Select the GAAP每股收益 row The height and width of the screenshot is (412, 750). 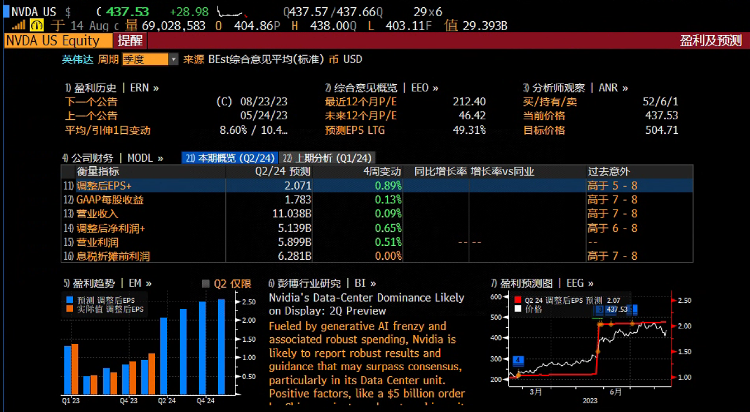pos(377,200)
